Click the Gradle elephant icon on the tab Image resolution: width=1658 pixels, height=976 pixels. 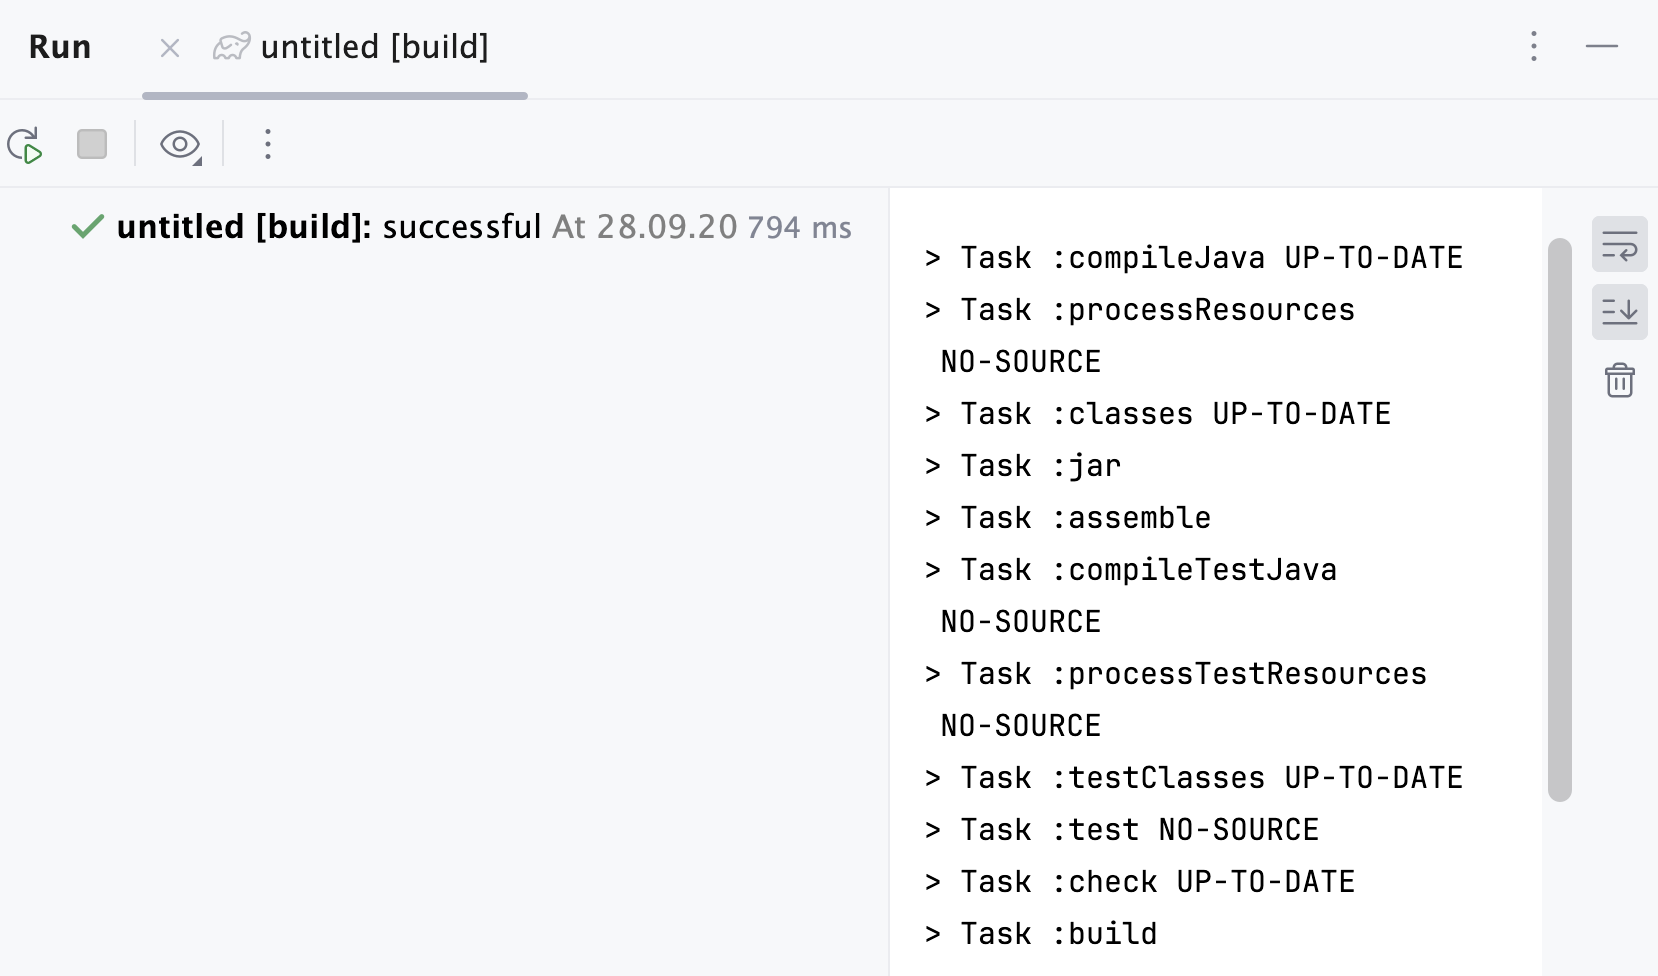point(229,46)
